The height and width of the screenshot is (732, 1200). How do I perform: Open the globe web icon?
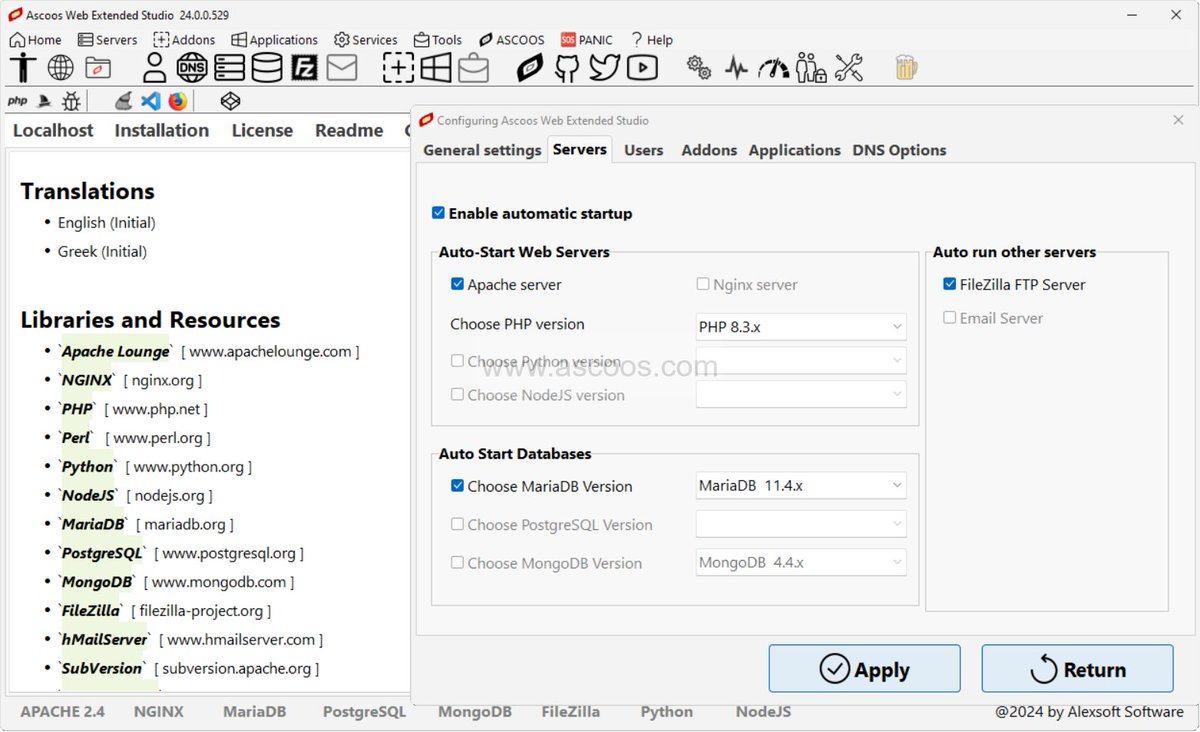point(61,68)
